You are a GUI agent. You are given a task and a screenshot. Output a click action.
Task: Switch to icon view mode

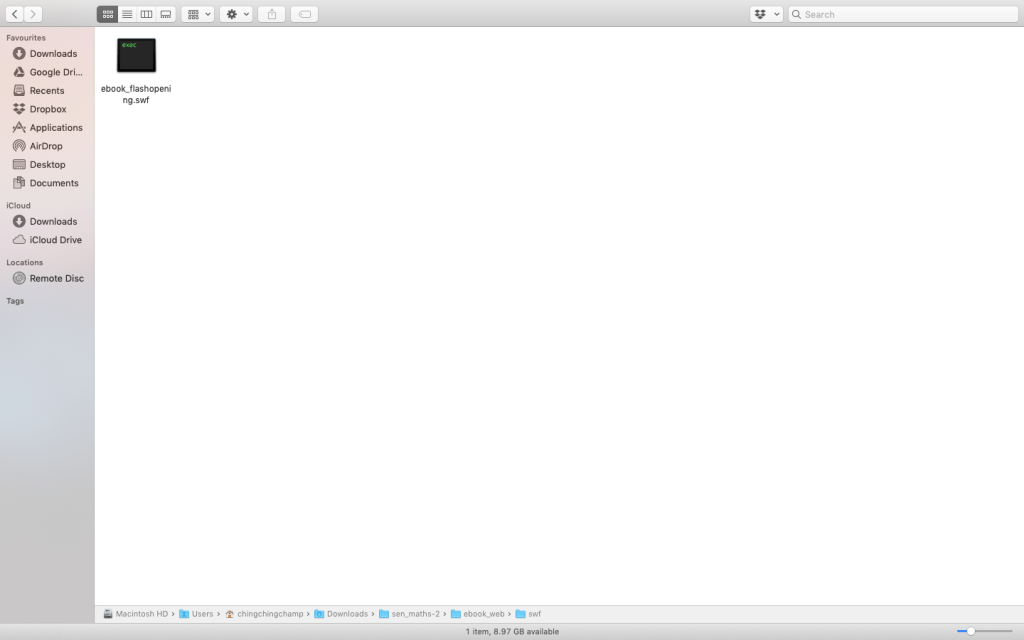point(107,14)
